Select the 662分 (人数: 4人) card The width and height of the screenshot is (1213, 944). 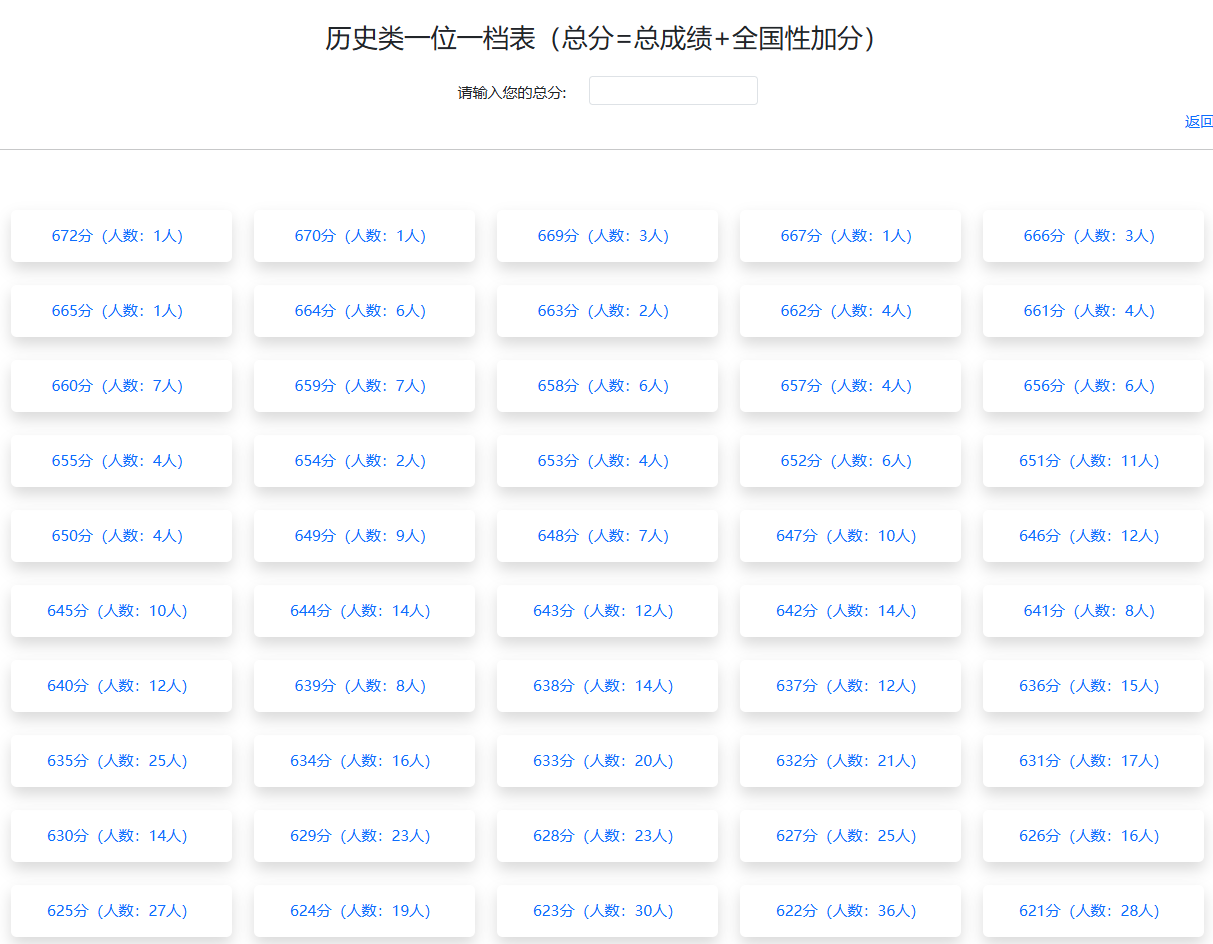(850, 311)
